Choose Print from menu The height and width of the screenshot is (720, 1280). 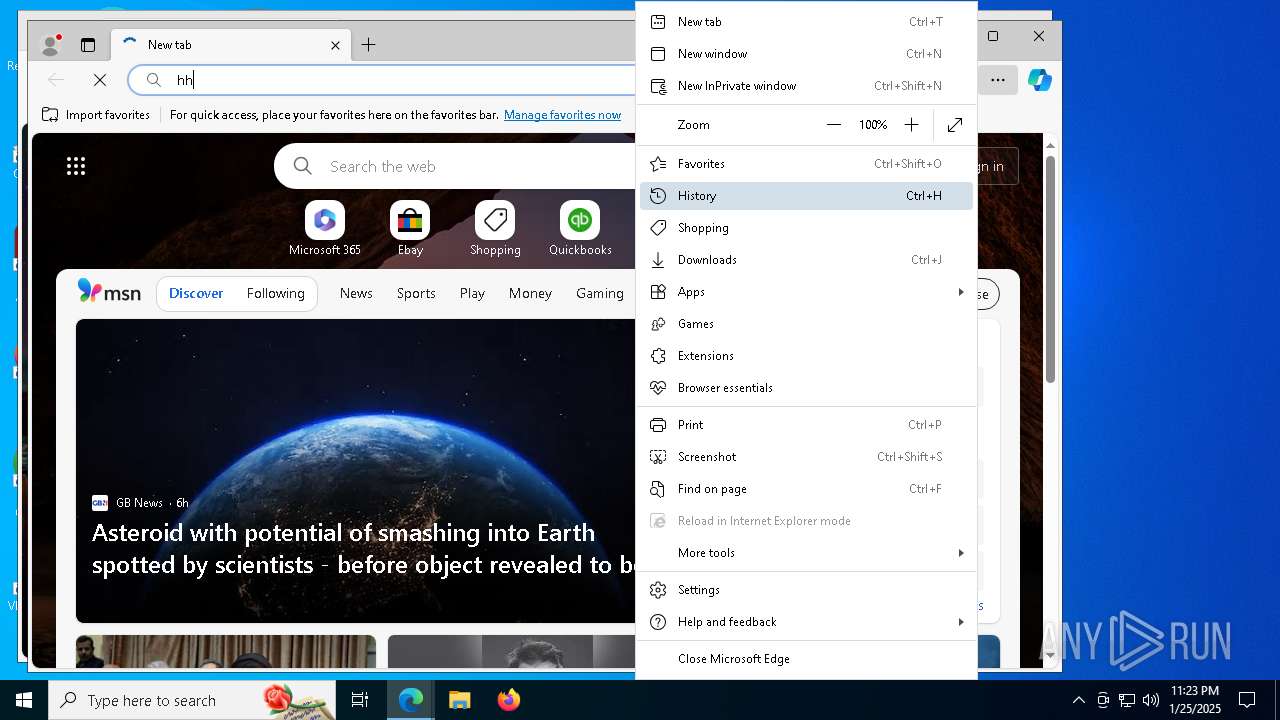coord(806,425)
